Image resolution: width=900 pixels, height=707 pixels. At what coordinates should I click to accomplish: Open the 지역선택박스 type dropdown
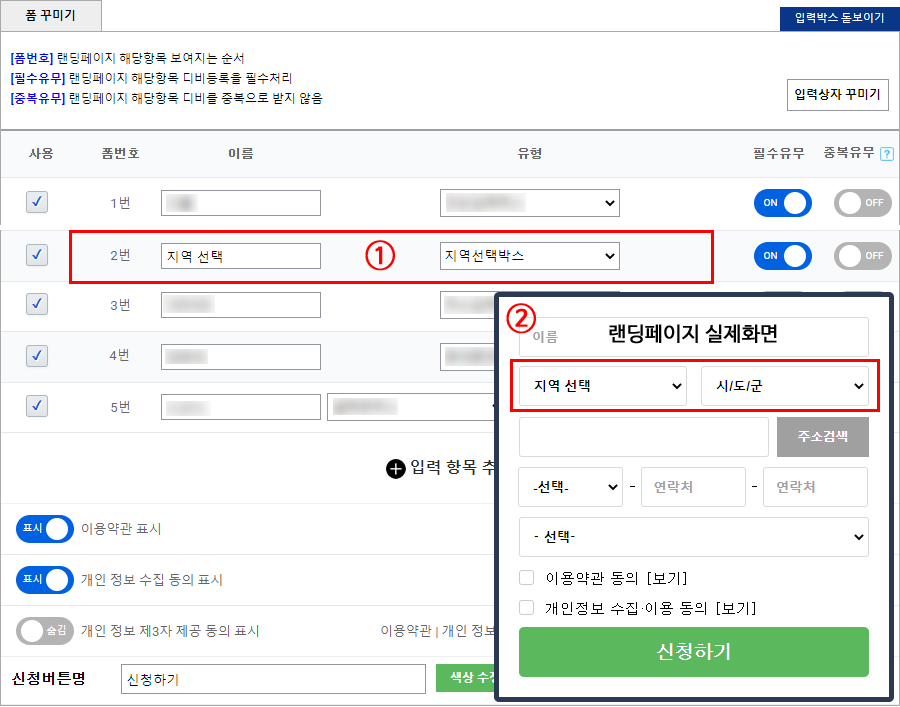[529, 256]
